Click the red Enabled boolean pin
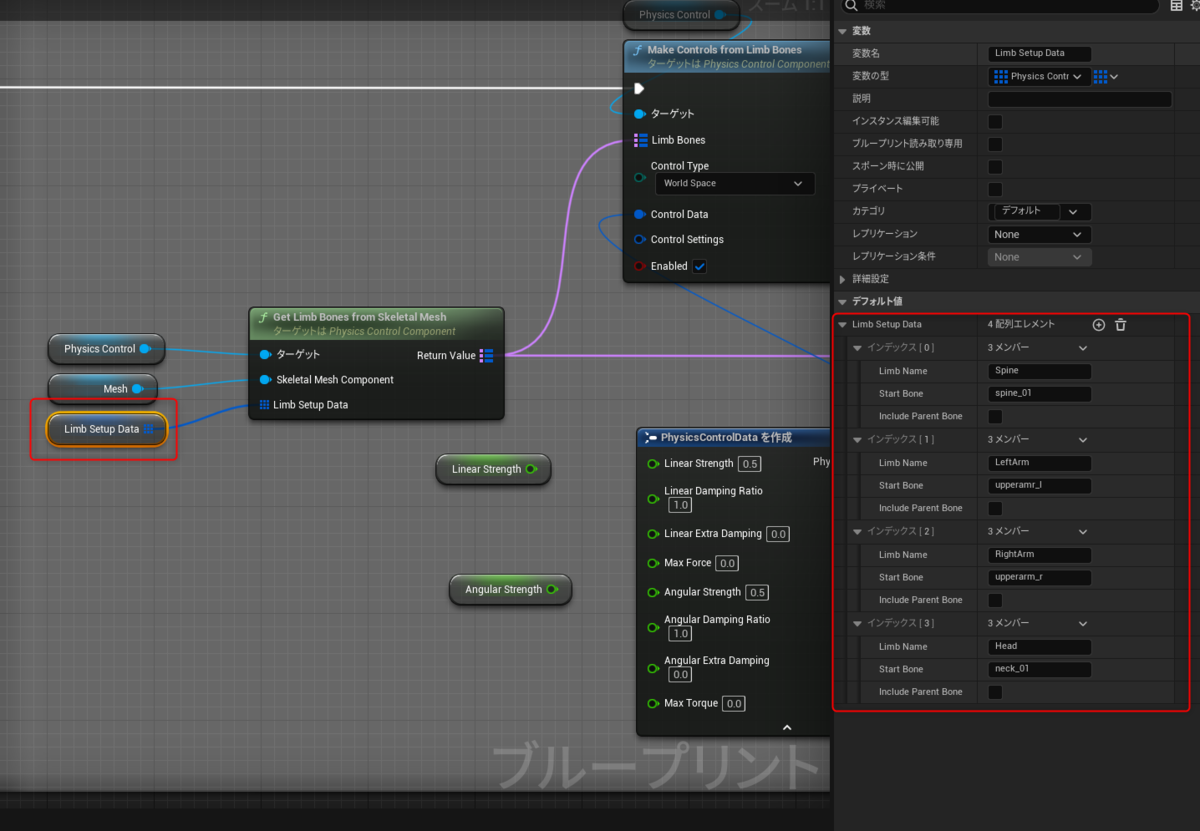 point(640,266)
